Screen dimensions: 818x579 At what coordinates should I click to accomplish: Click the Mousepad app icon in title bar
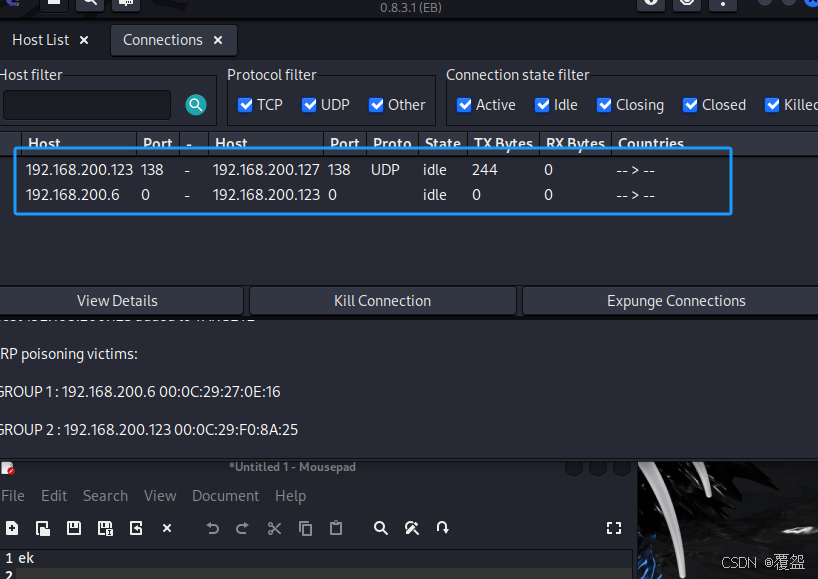[x=8, y=468]
